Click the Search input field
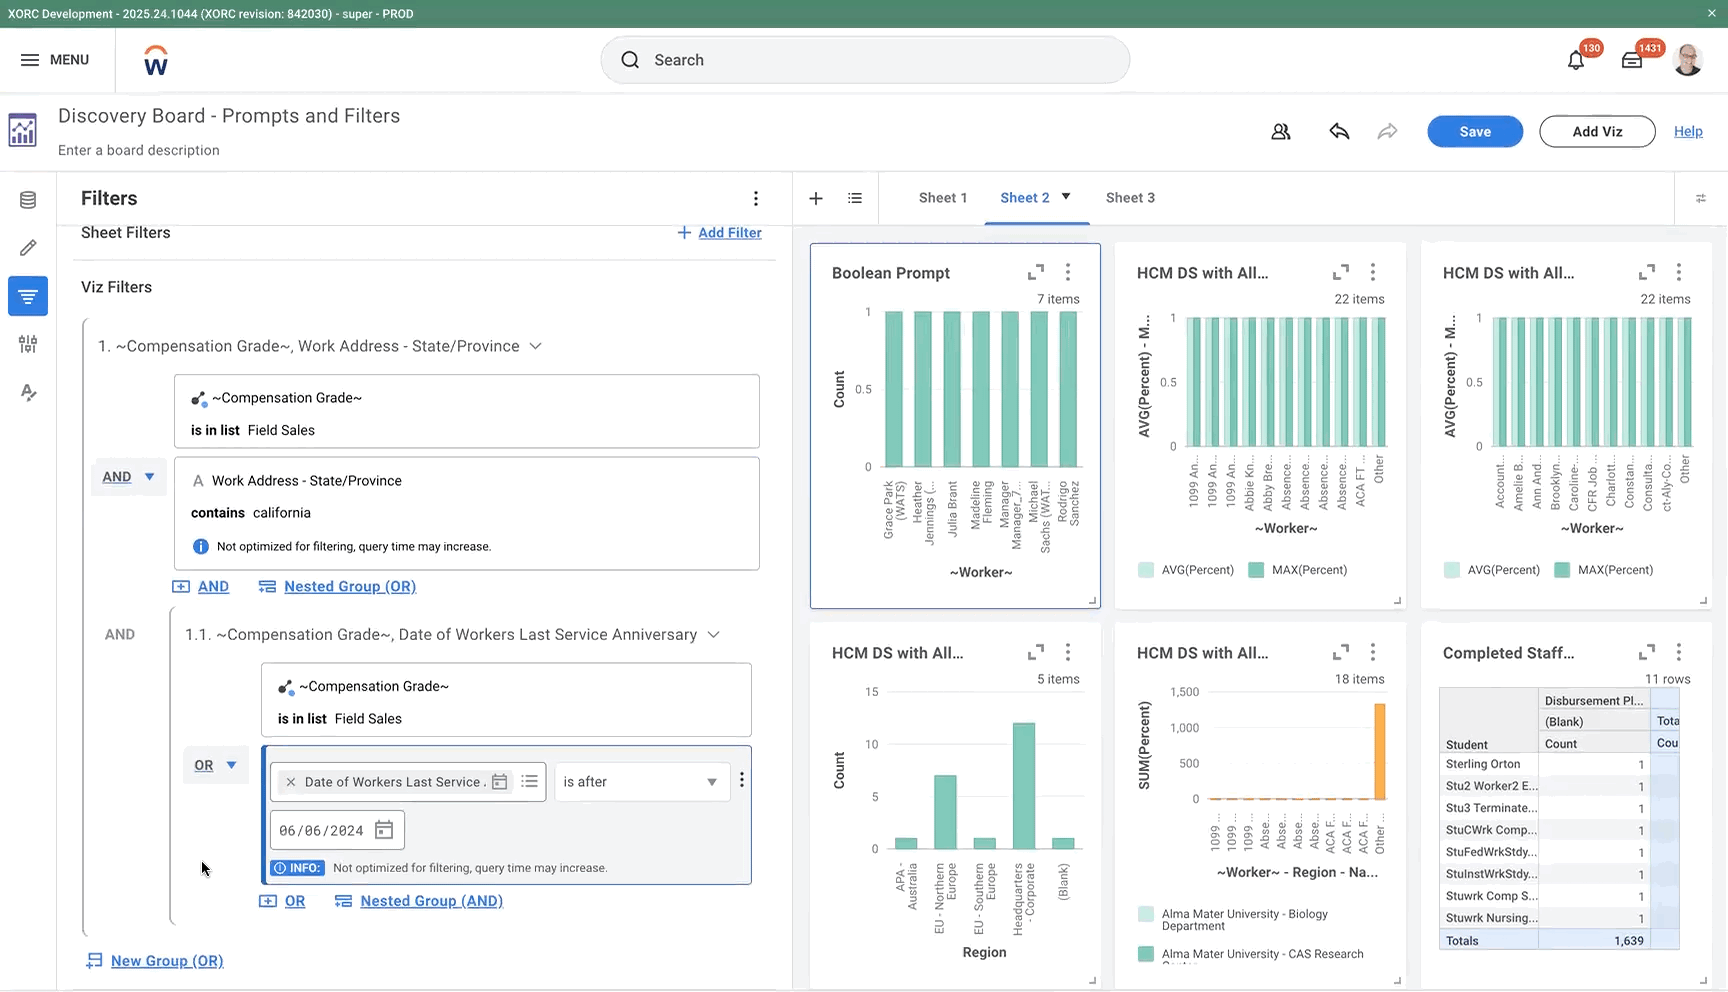 tap(865, 60)
